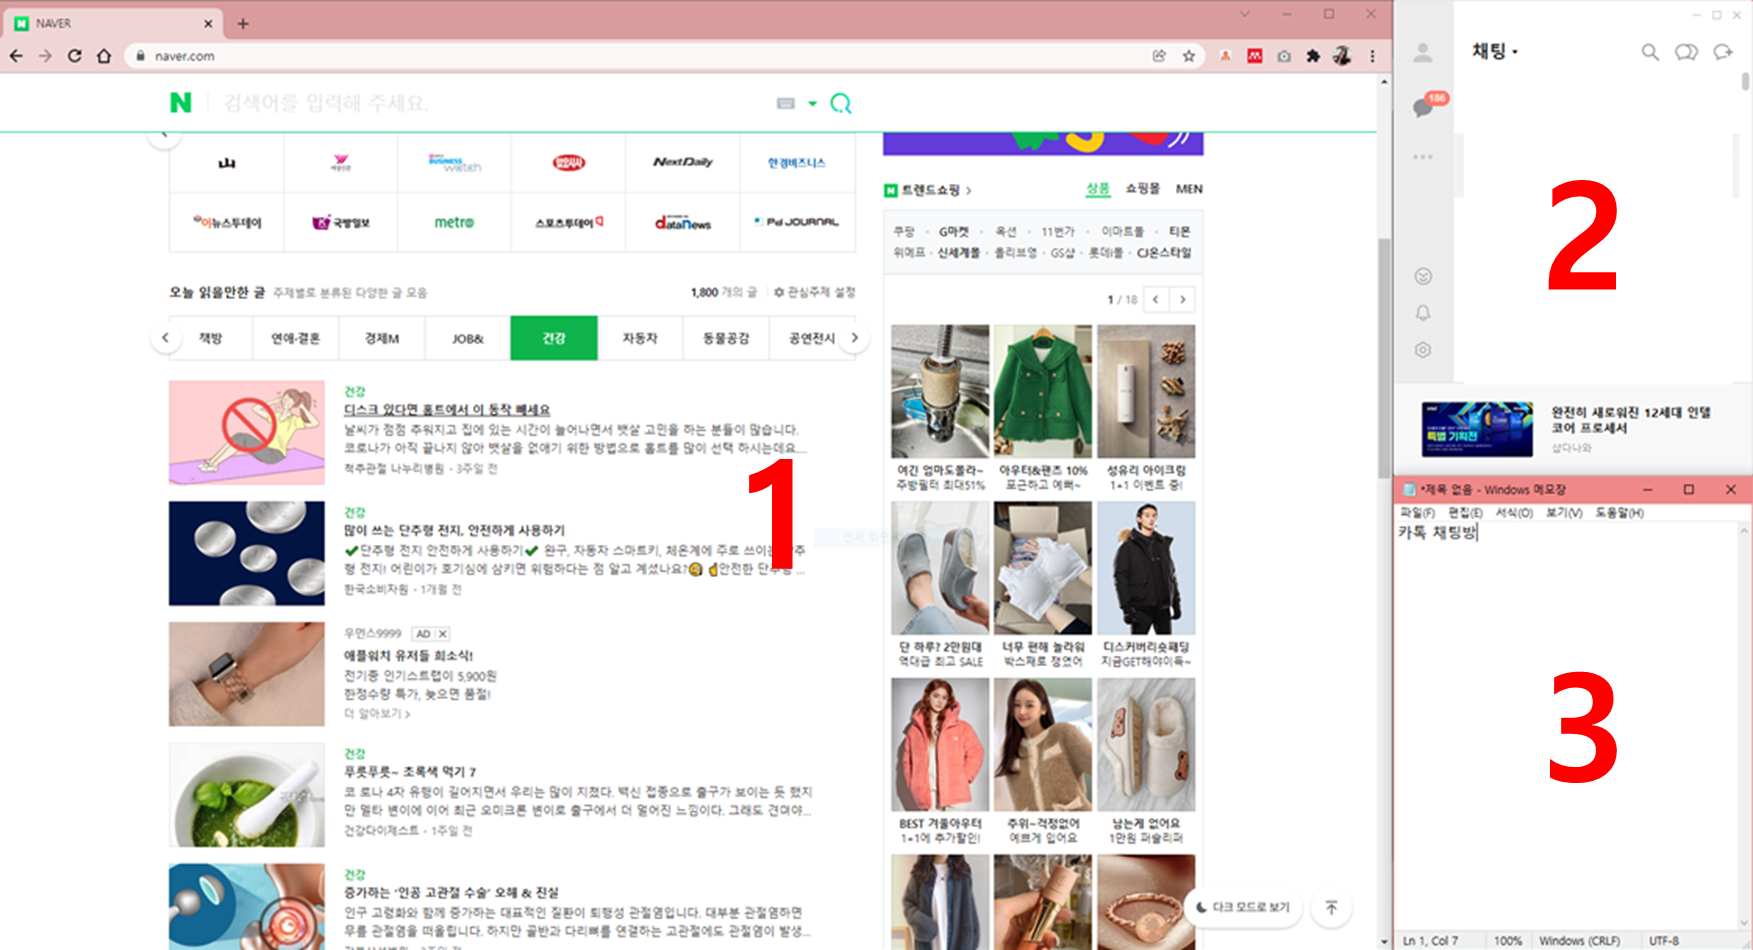Click Chrome forward arrow

[45, 56]
